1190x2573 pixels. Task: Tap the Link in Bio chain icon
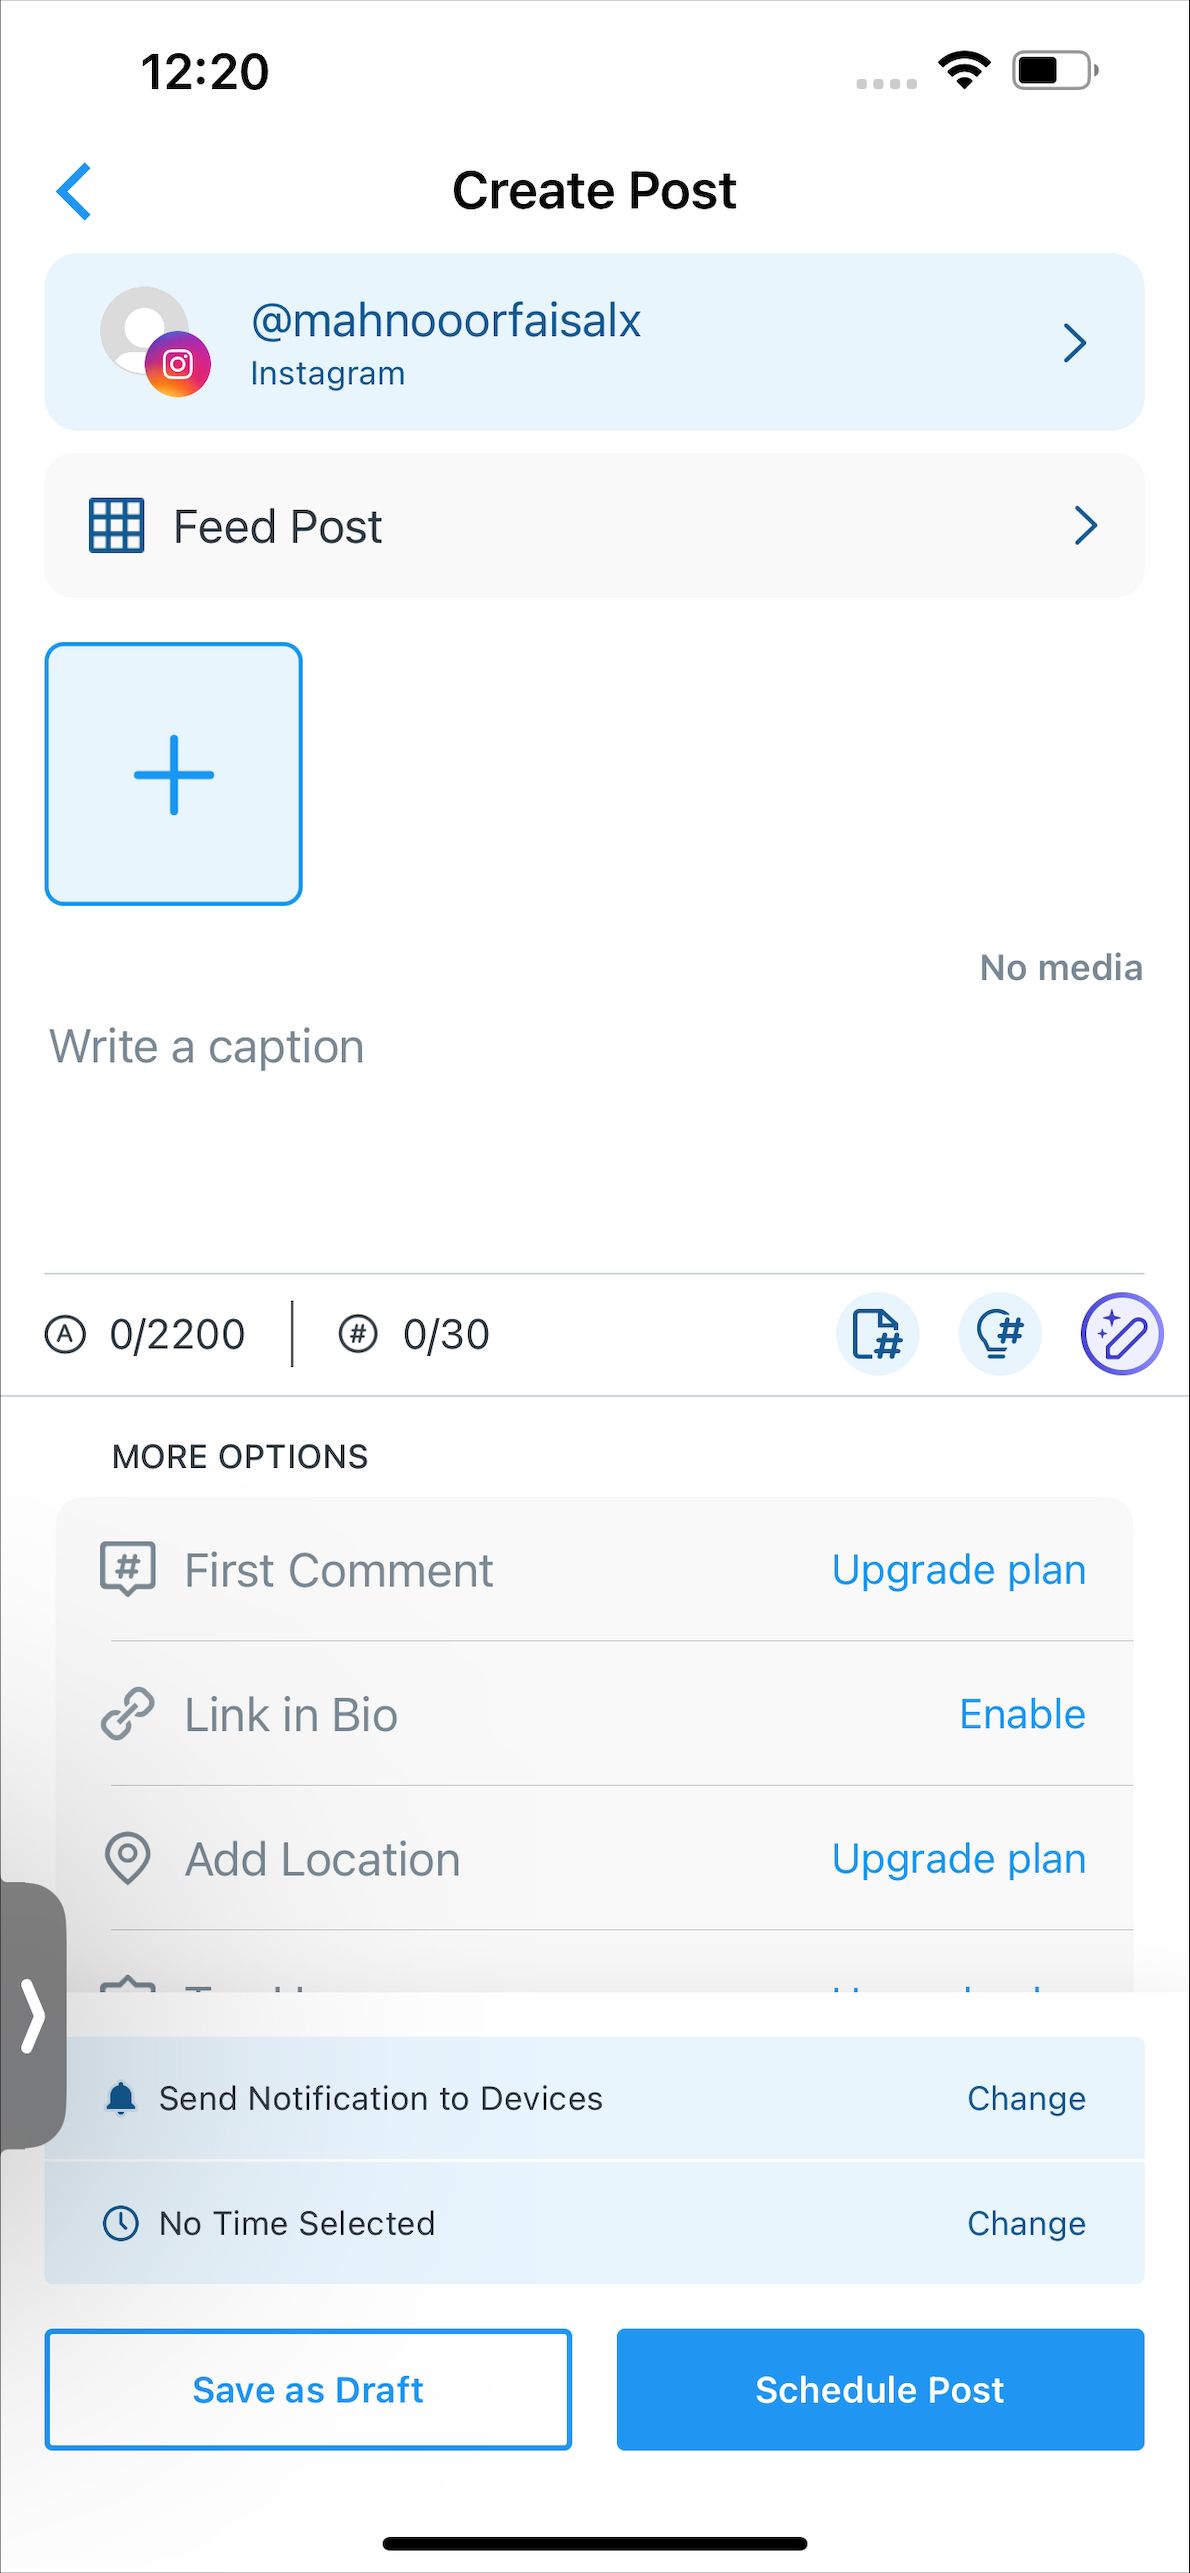click(128, 1714)
